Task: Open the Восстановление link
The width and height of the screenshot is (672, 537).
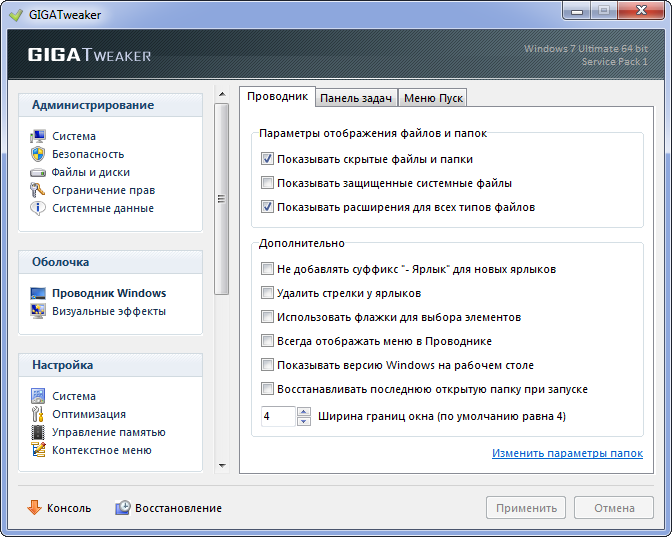Action: 178,508
